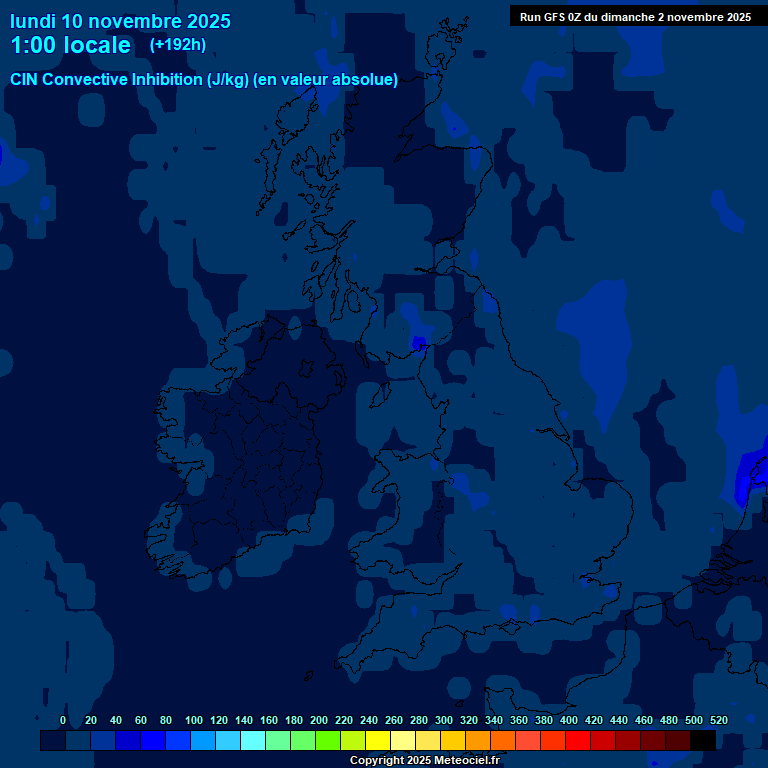Pick the deep blue 40 to 60 swatch
Screen dimensions: 768x768
pyautogui.click(x=128, y=740)
